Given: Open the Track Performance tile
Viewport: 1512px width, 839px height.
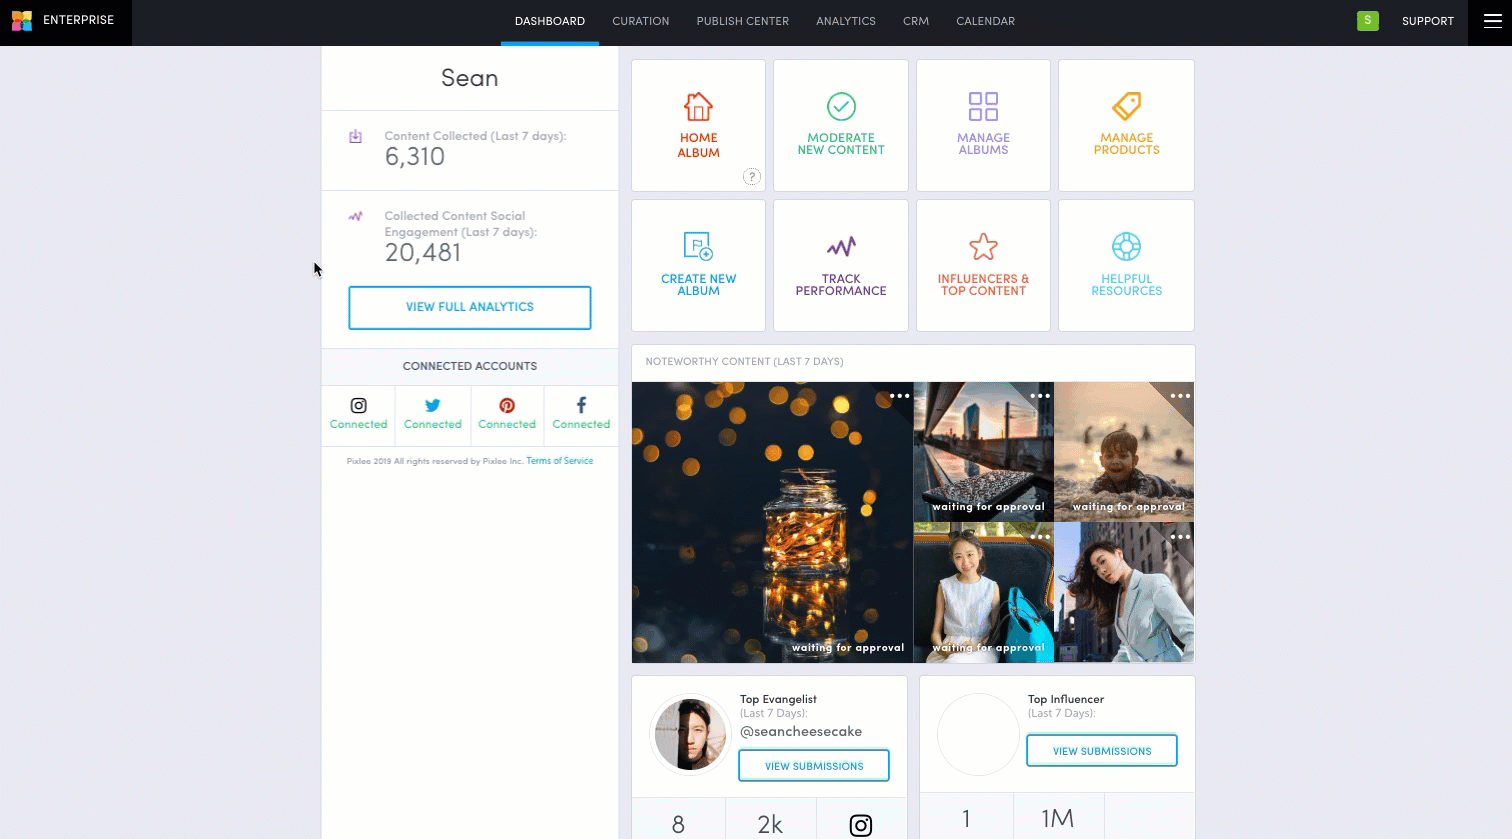Looking at the screenshot, I should (840, 265).
